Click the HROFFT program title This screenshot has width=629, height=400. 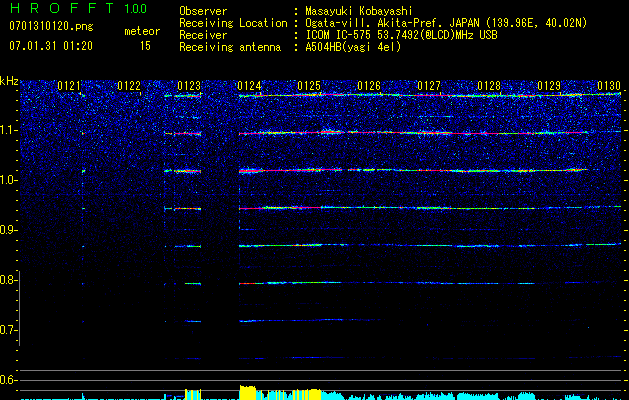62,8
